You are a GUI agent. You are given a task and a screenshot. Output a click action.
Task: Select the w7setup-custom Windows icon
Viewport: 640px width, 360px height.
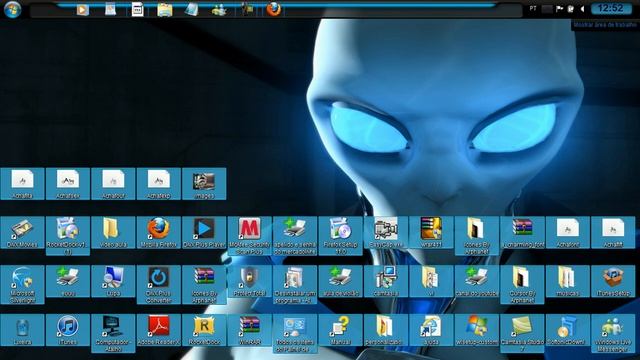click(477, 330)
